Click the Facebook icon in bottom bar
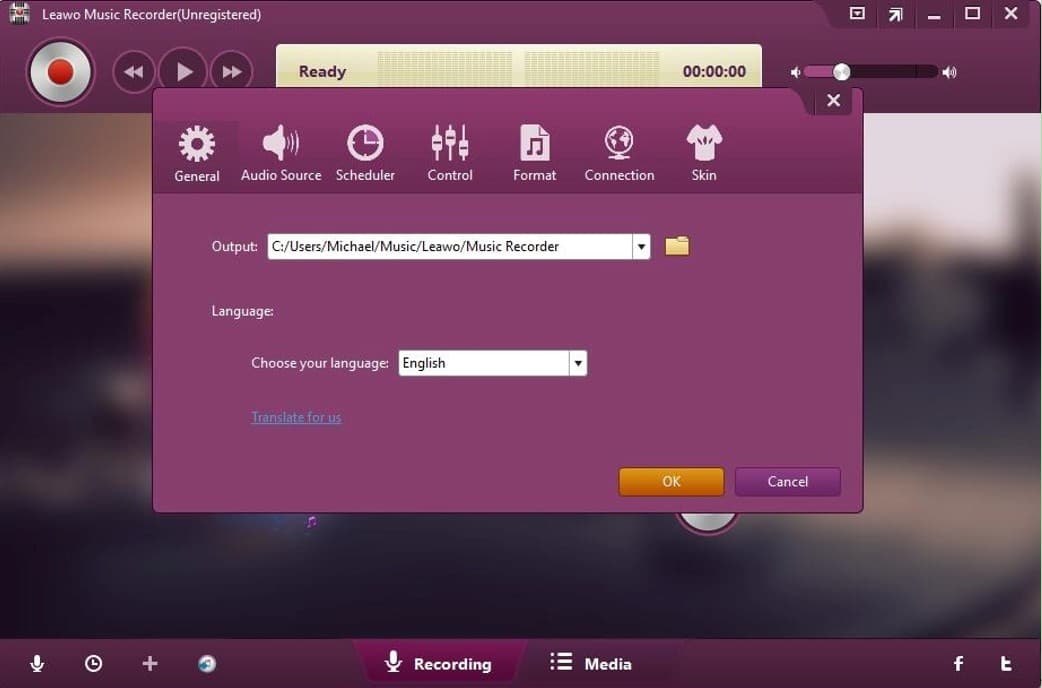The height and width of the screenshot is (688, 1042). [958, 663]
